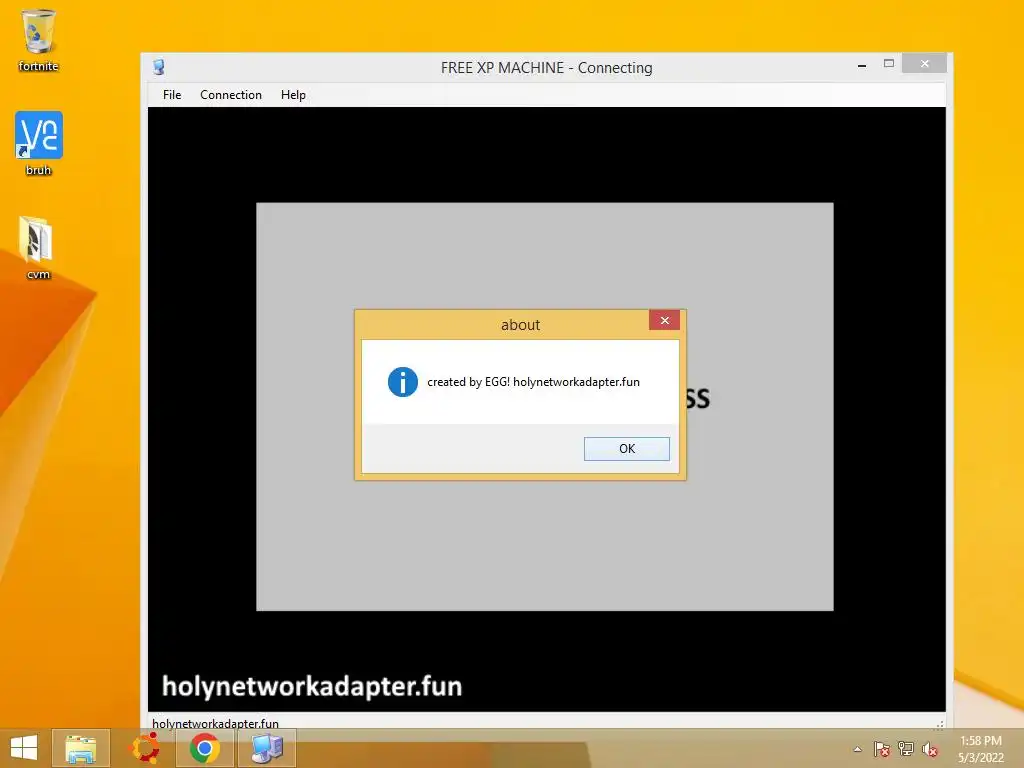Click OK in the about dialog
The width and height of the screenshot is (1024, 768).
click(626, 449)
